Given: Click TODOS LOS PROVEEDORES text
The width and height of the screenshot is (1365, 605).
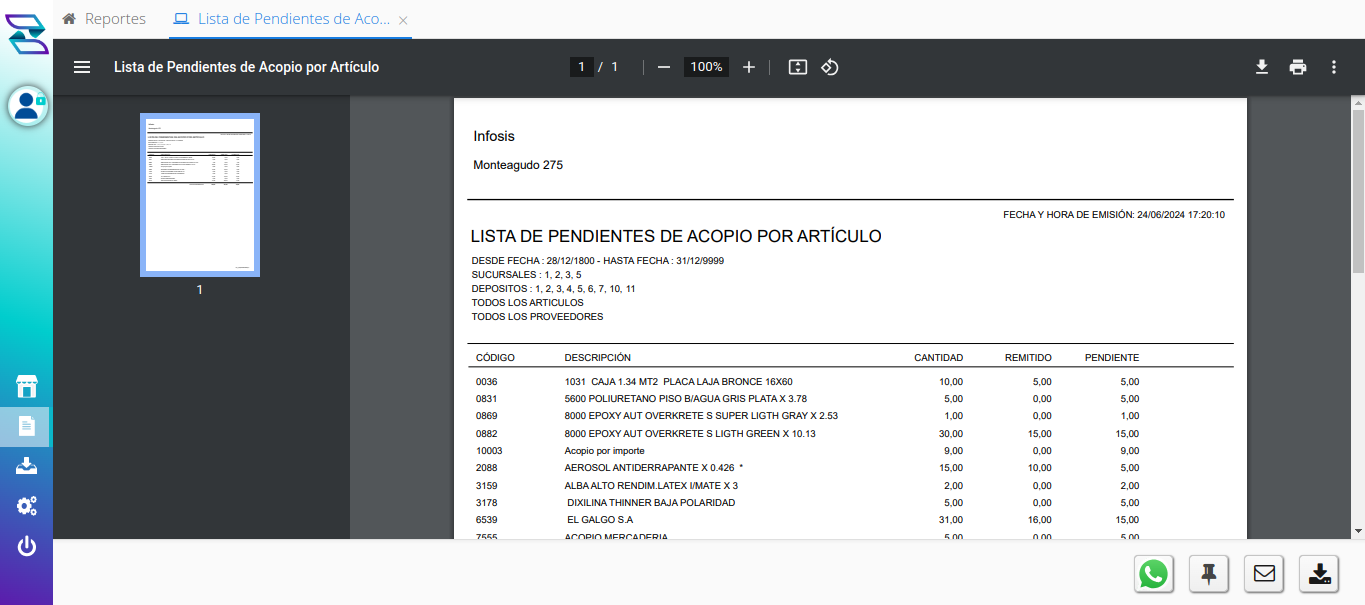Looking at the screenshot, I should [x=537, y=317].
